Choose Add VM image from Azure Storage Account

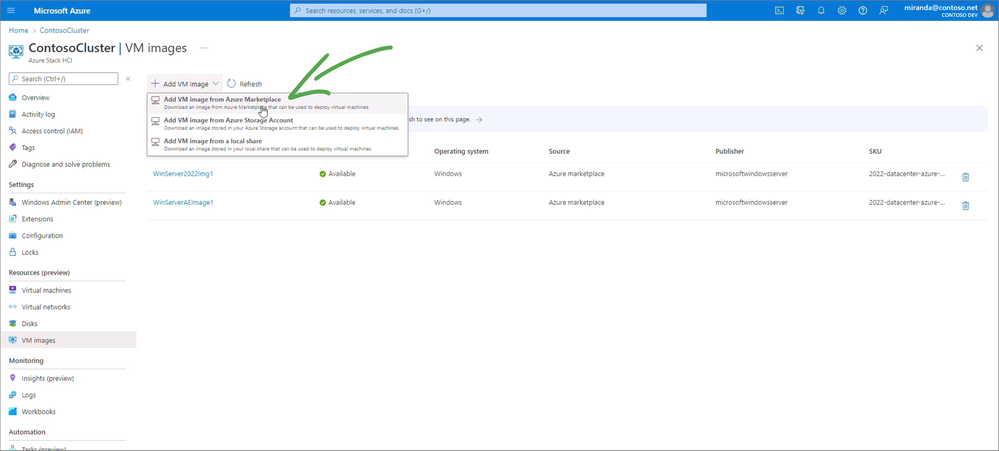click(277, 124)
